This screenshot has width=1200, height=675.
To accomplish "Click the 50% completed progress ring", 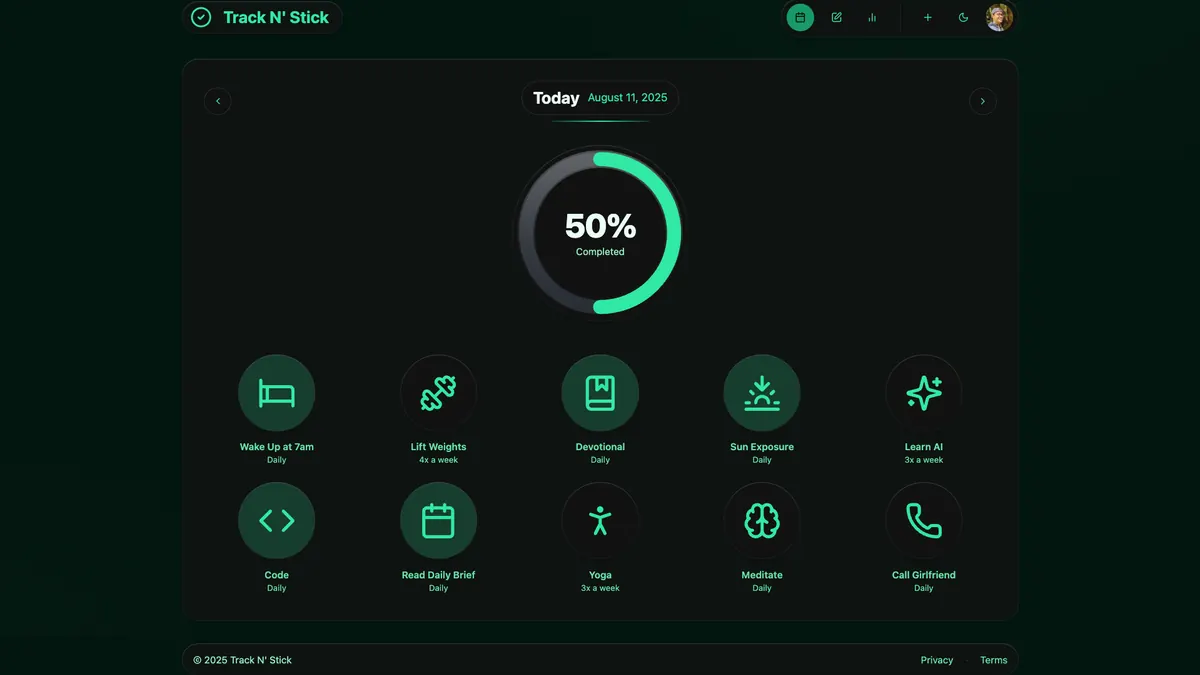I will click(600, 232).
